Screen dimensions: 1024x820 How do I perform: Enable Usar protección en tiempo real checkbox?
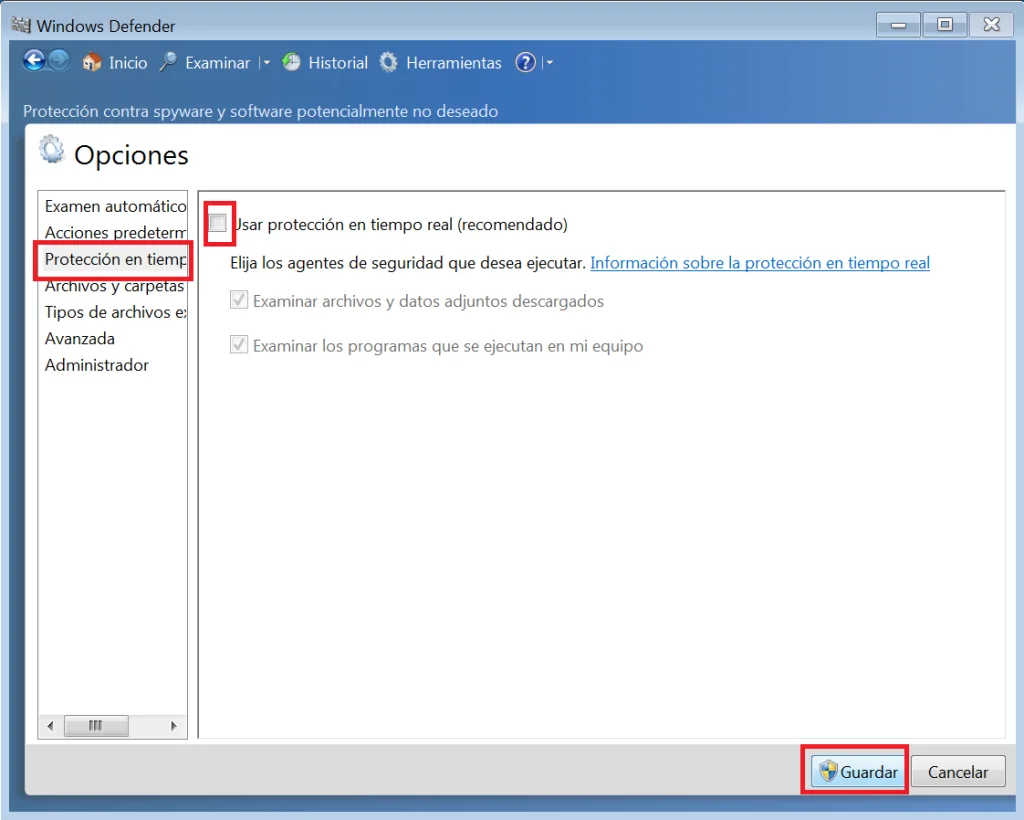point(218,223)
